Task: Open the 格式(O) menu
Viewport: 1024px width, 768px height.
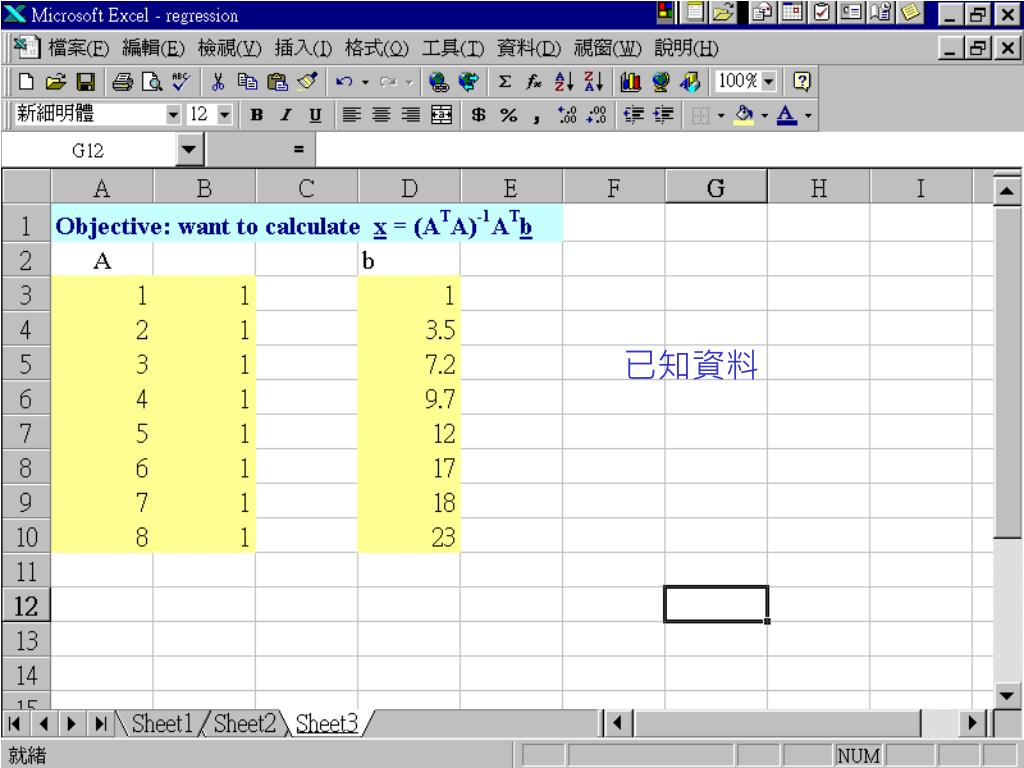Action: 377,48
